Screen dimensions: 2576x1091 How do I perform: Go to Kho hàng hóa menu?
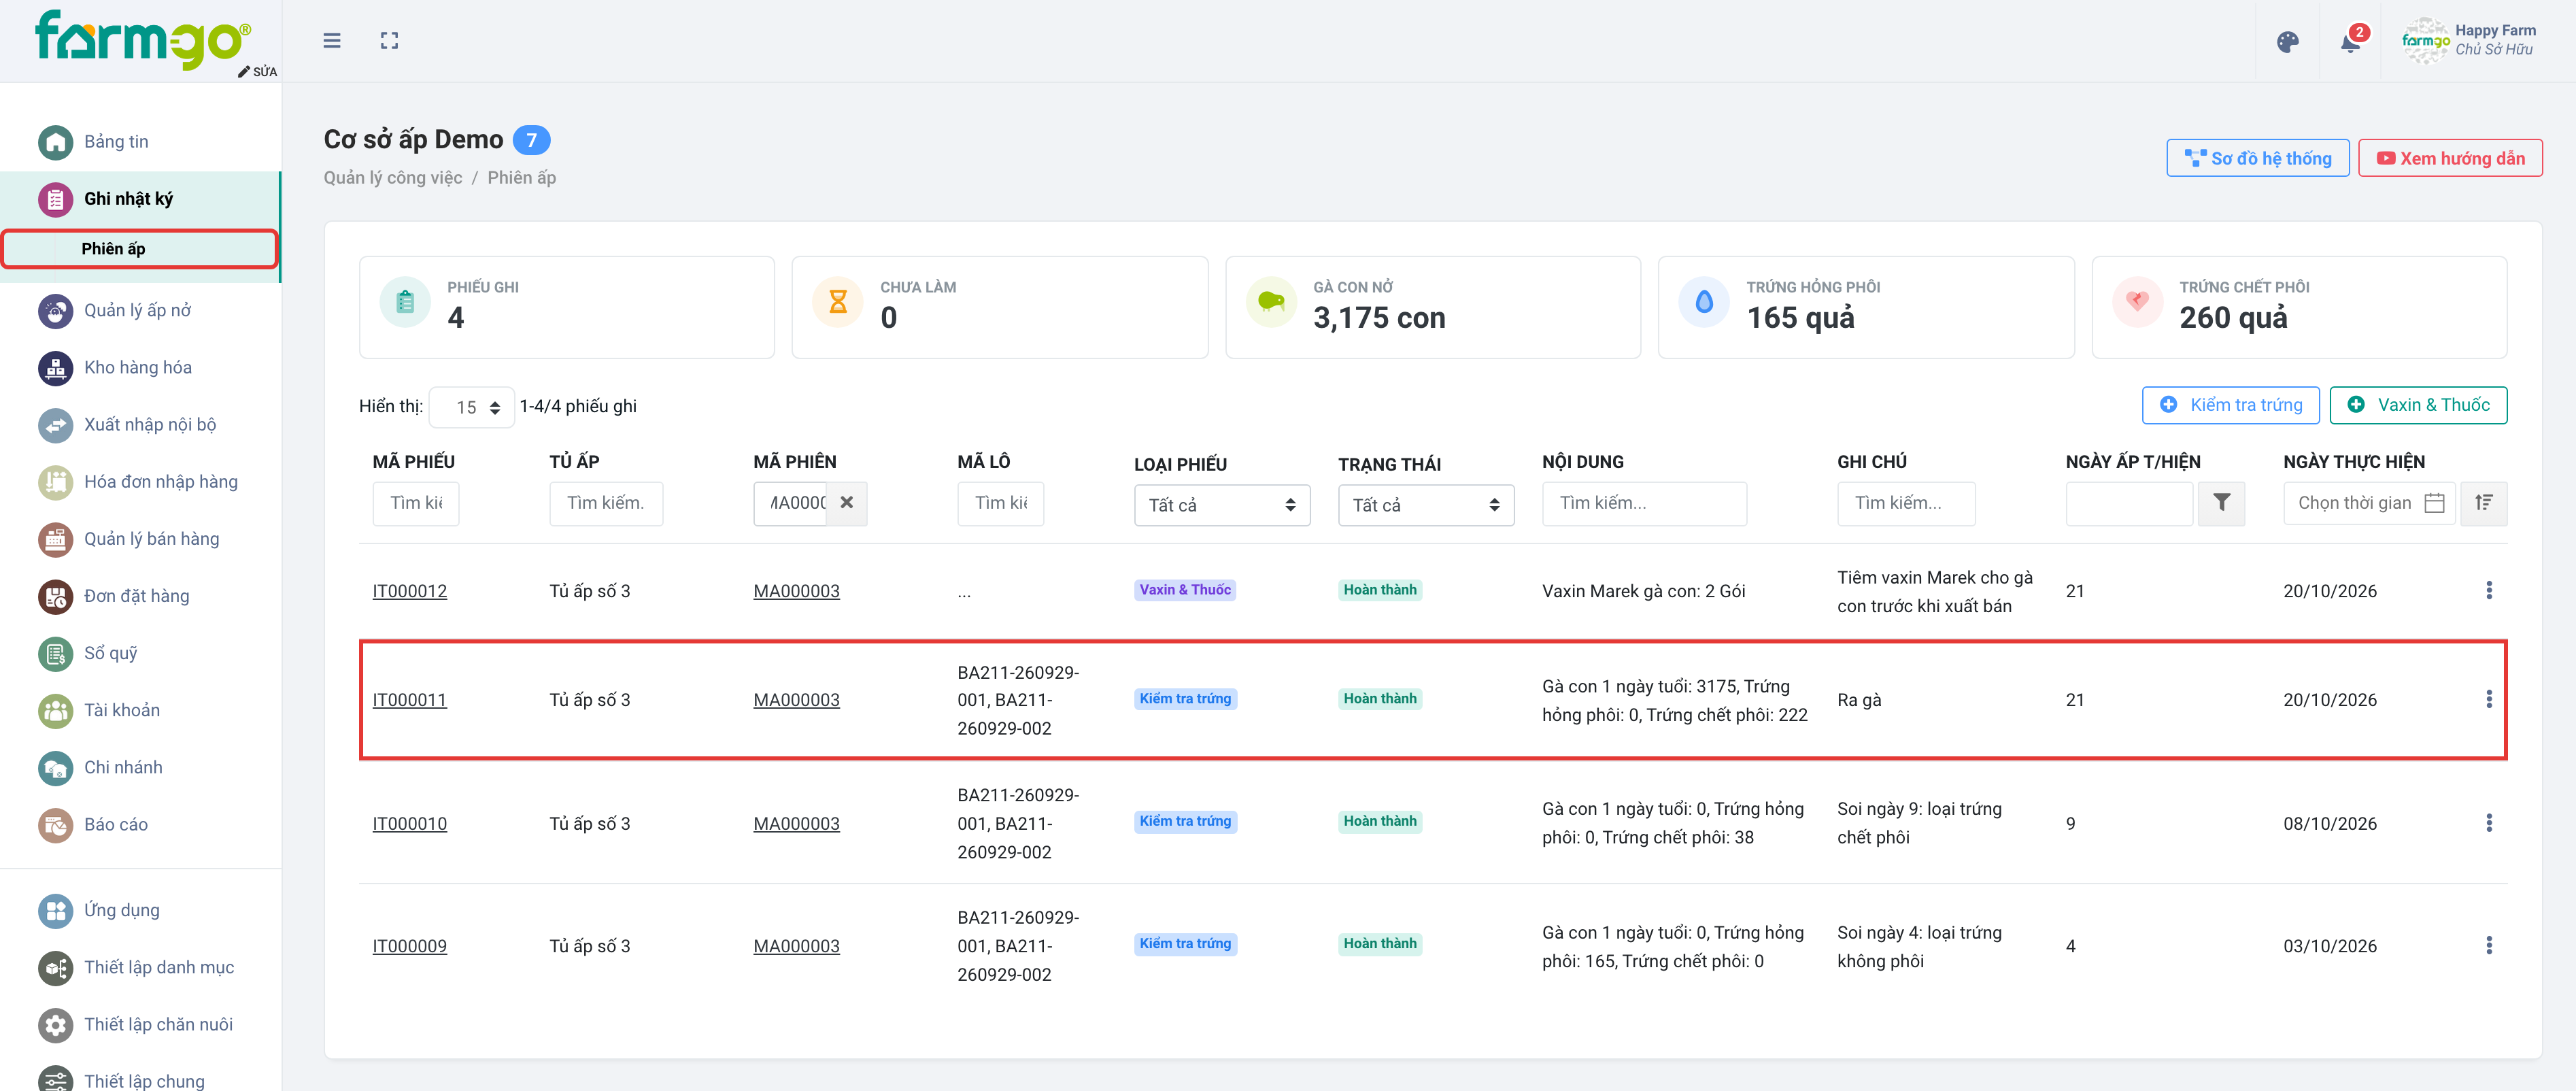pyautogui.click(x=138, y=367)
